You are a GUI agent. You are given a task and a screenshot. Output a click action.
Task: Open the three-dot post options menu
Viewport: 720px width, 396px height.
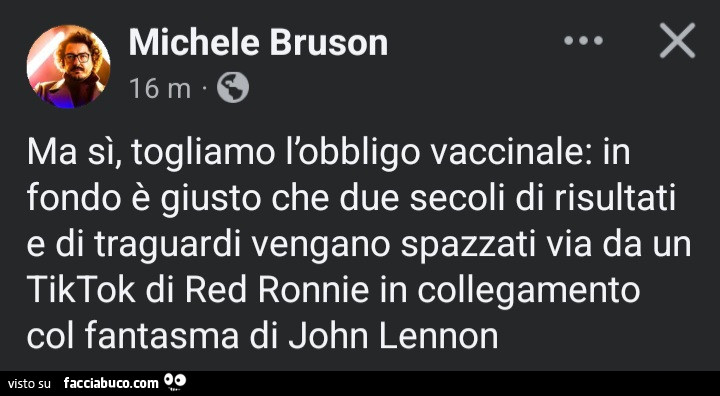click(x=584, y=40)
